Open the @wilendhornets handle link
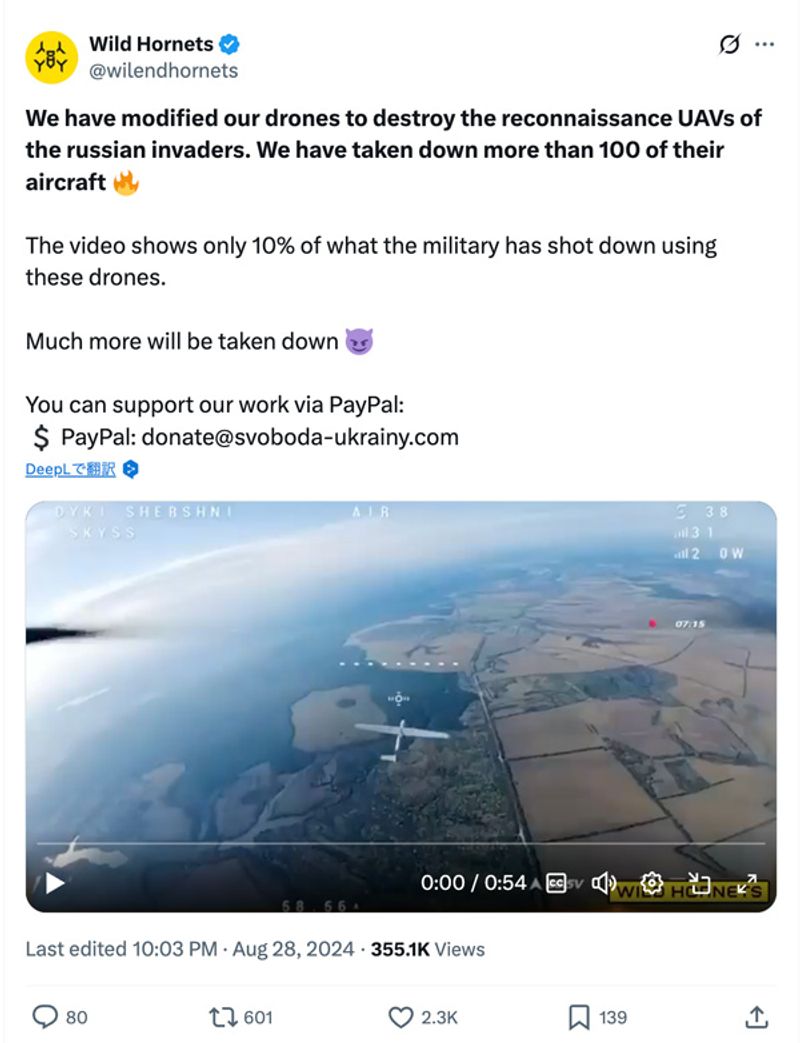 tap(164, 71)
